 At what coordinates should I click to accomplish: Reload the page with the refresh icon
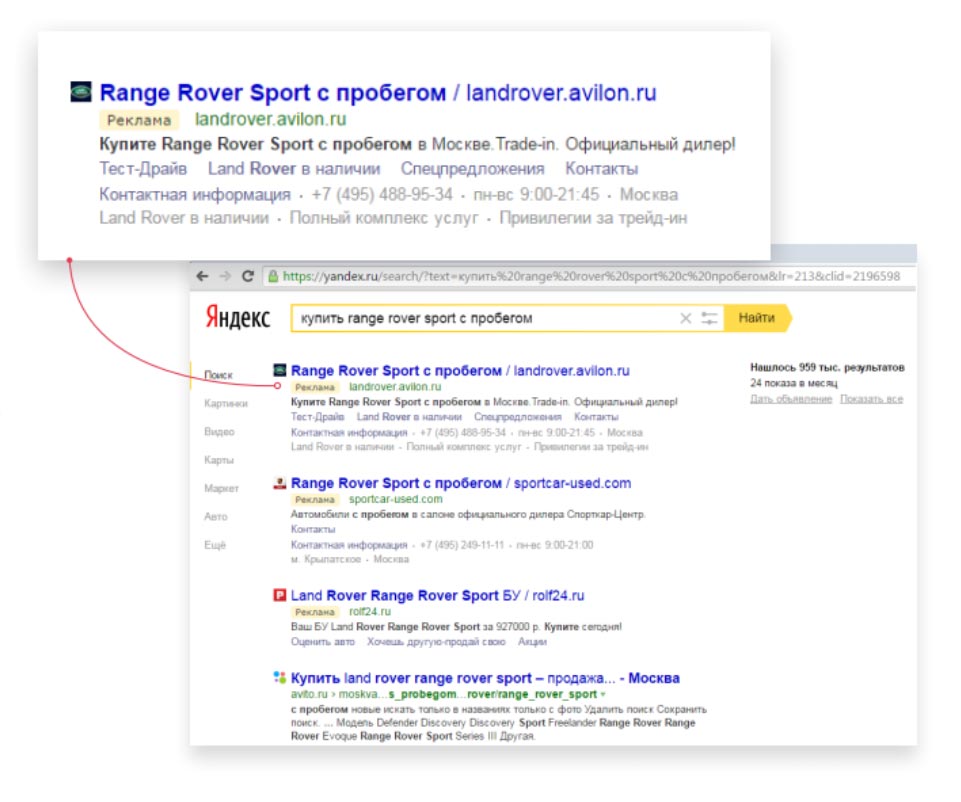[x=246, y=276]
